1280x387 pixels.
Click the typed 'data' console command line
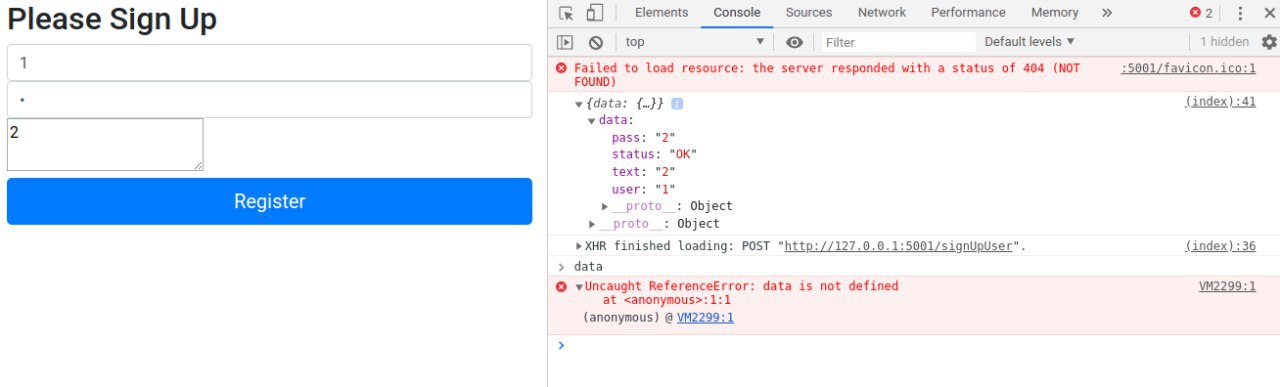[x=588, y=267]
